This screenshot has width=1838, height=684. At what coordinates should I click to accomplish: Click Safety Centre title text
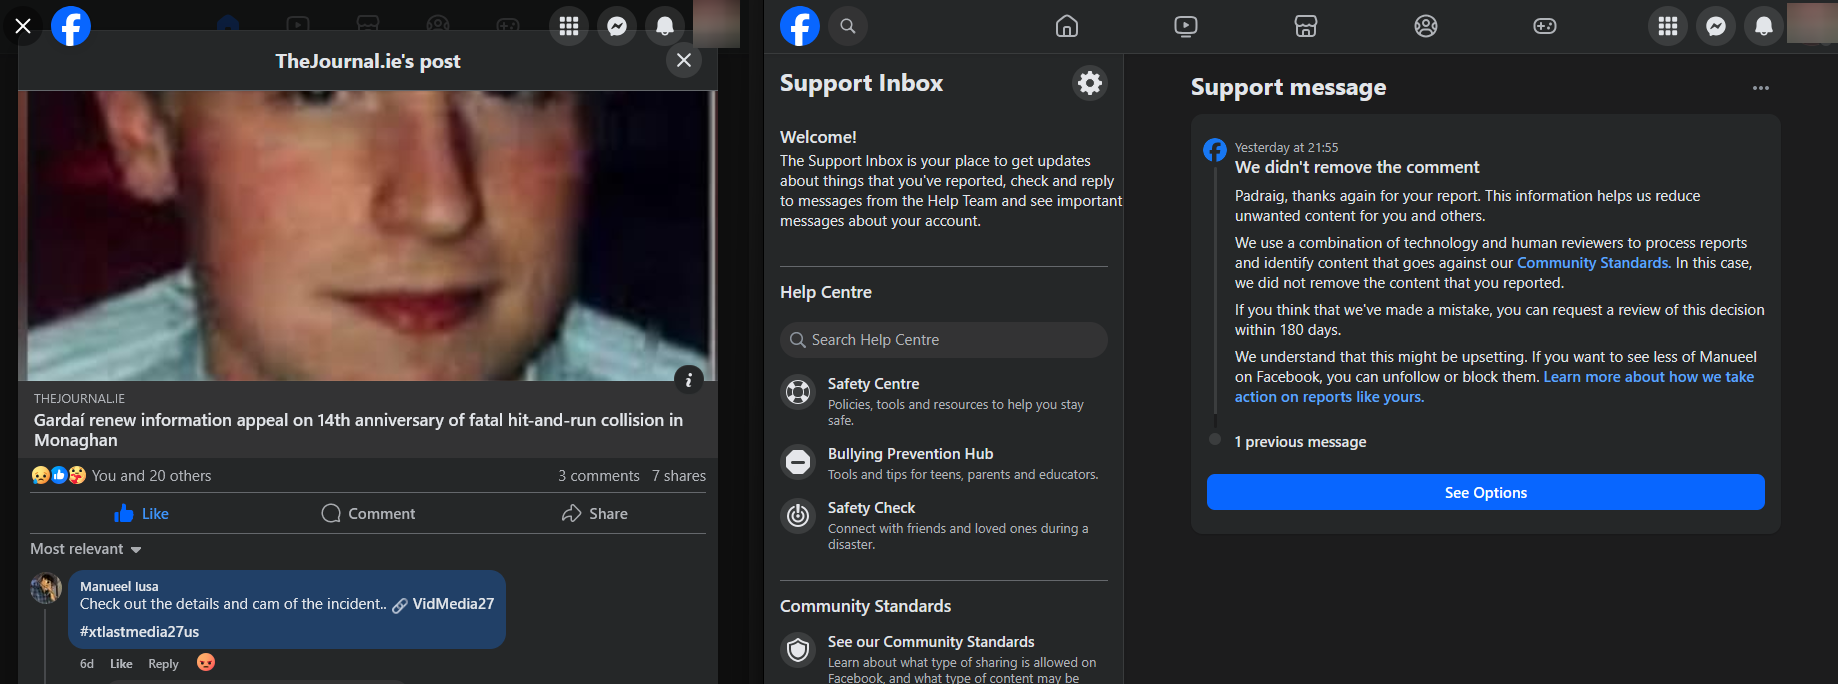[873, 384]
